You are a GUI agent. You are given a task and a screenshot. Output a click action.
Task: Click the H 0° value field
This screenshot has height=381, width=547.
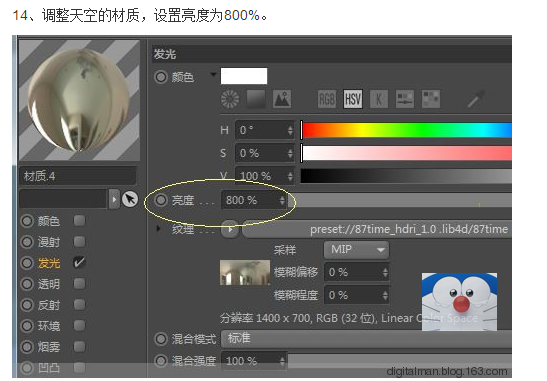[x=265, y=130]
